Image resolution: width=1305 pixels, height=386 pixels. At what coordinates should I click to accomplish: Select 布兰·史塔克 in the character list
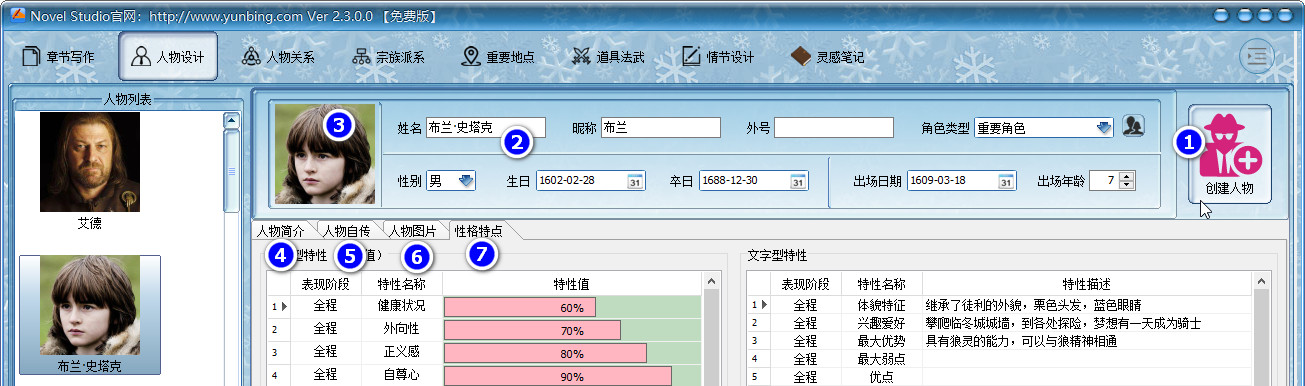pyautogui.click(x=90, y=314)
